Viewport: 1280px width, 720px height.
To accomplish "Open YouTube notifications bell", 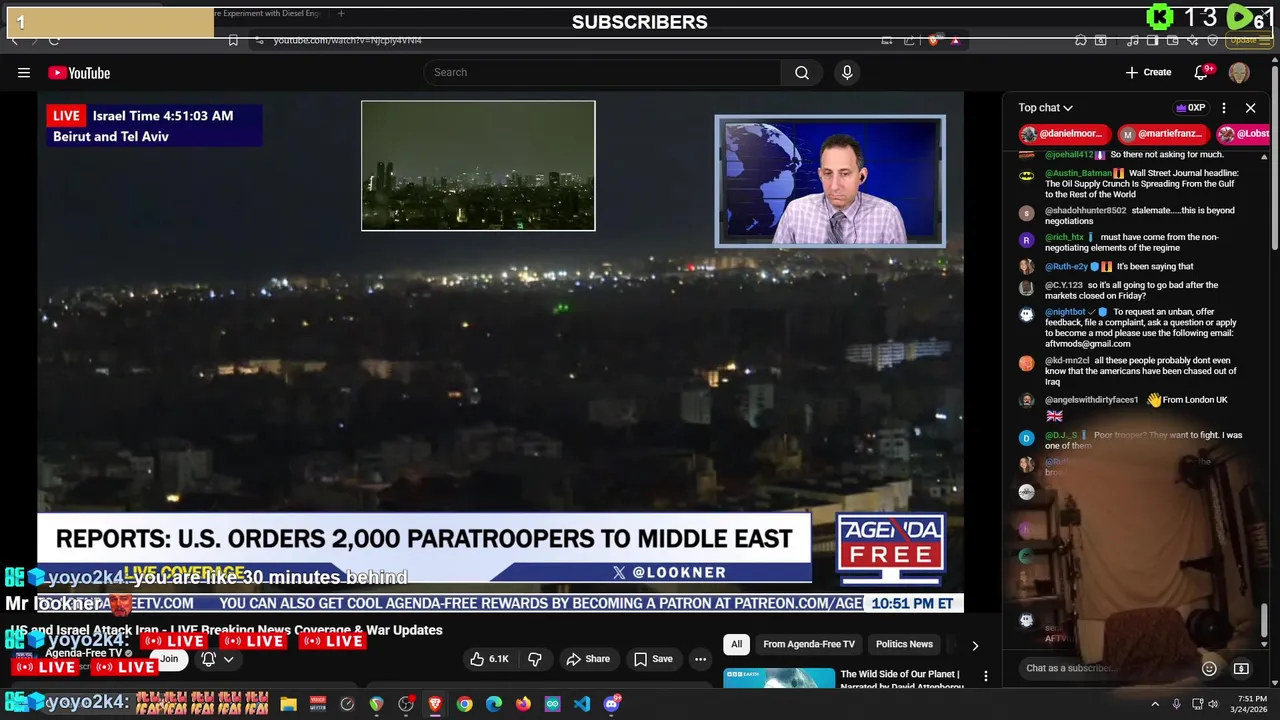I will [x=1202, y=72].
